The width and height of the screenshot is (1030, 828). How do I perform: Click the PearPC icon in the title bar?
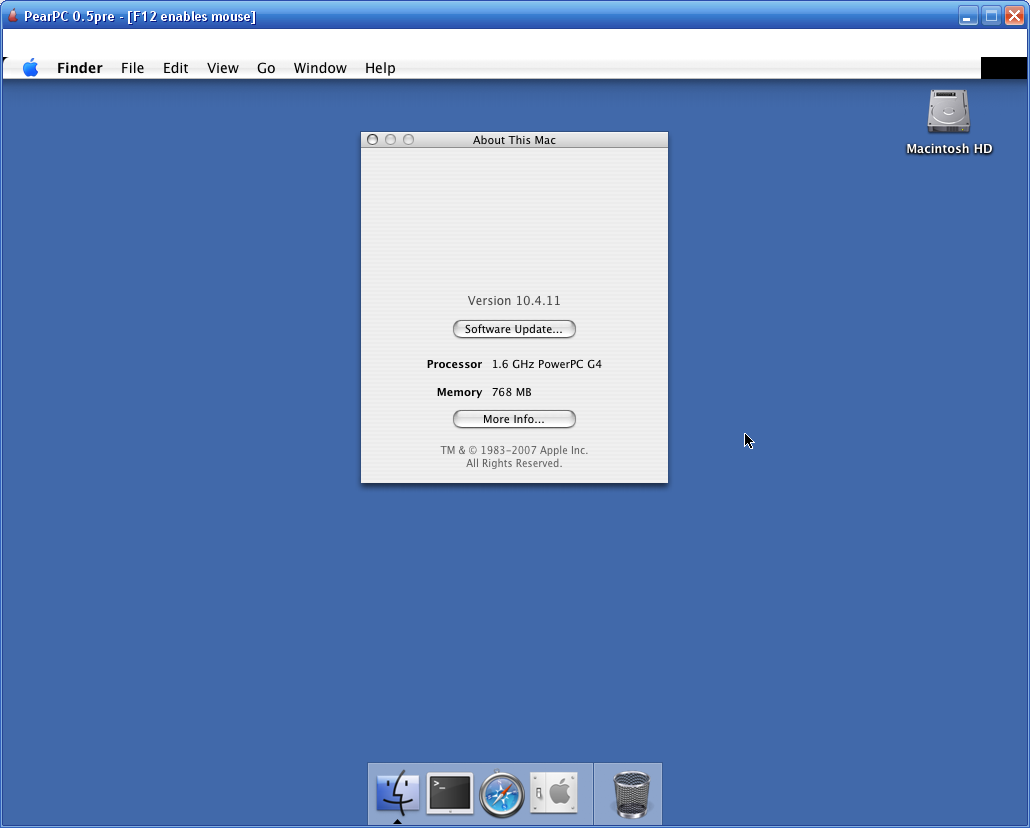click(13, 16)
